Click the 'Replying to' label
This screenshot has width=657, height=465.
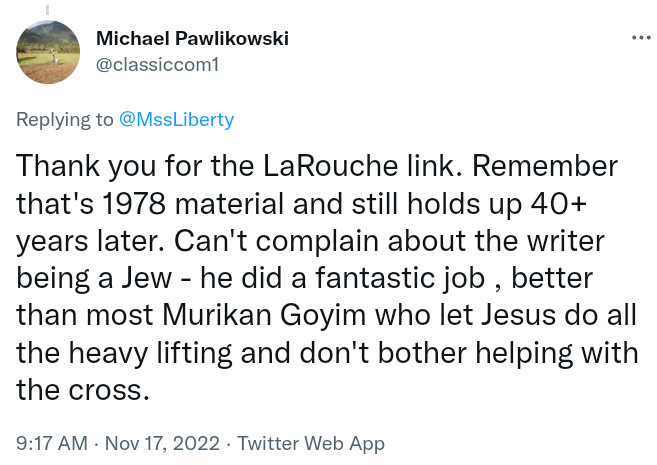(65, 119)
